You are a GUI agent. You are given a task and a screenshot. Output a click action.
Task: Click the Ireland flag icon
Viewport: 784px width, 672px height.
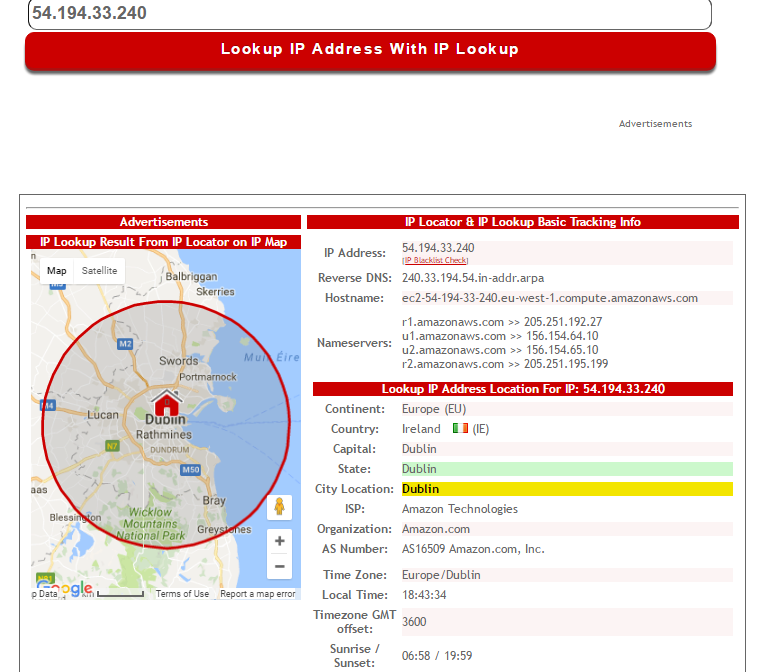pyautogui.click(x=460, y=428)
